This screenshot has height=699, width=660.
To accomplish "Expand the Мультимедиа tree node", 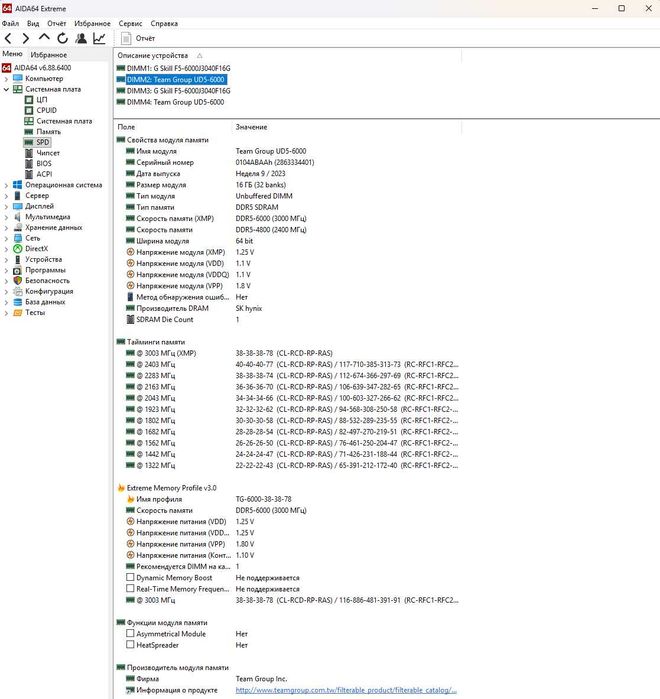I will tap(6, 217).
